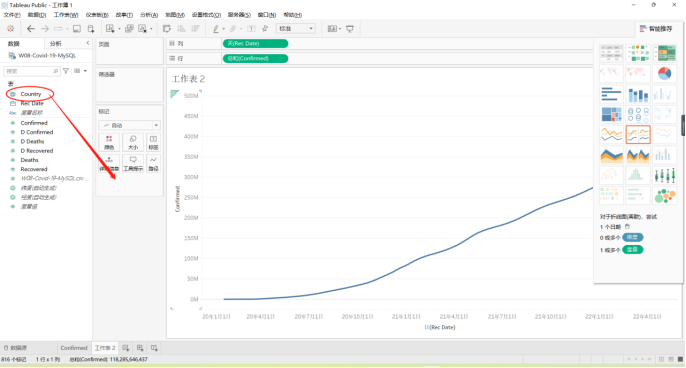Open the 文件(F) menu
This screenshot has height=368, width=686.
[x=12, y=15]
